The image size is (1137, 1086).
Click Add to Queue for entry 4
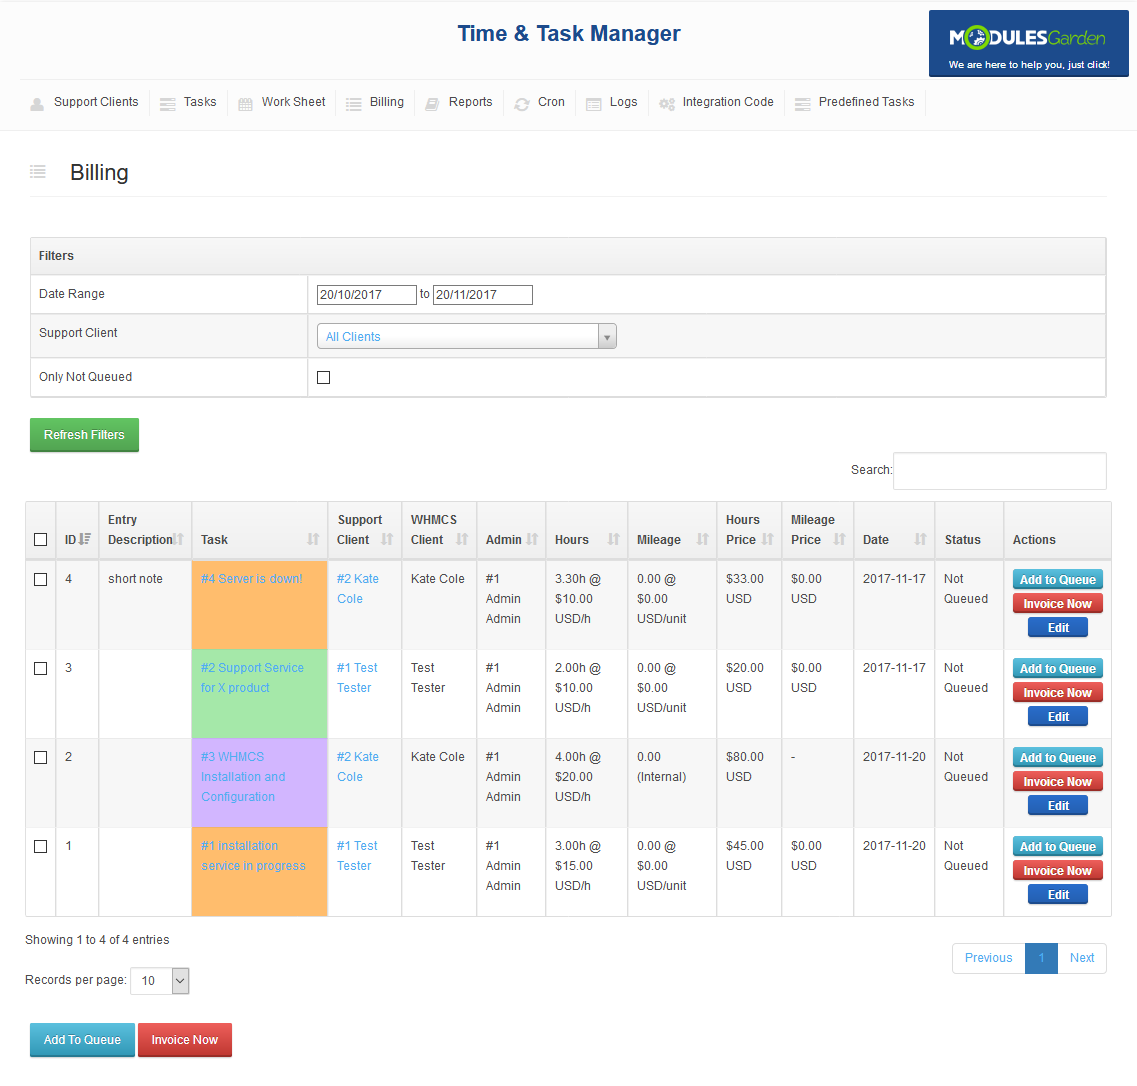pos(1057,579)
